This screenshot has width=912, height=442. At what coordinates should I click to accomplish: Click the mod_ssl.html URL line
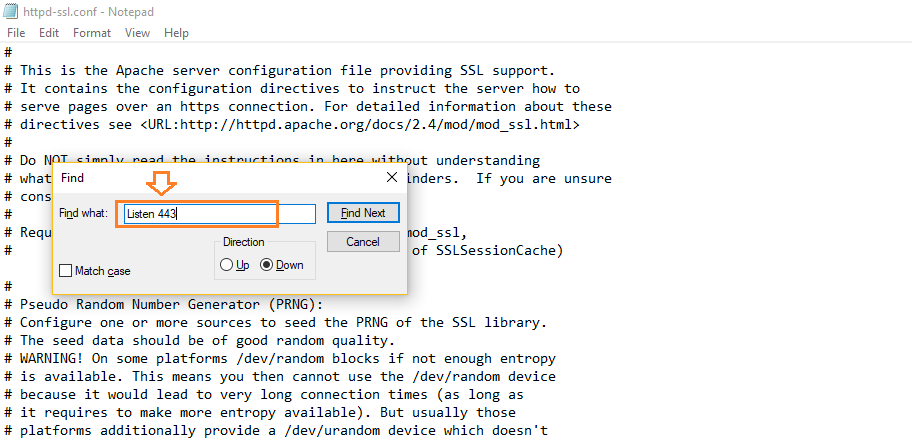point(292,124)
